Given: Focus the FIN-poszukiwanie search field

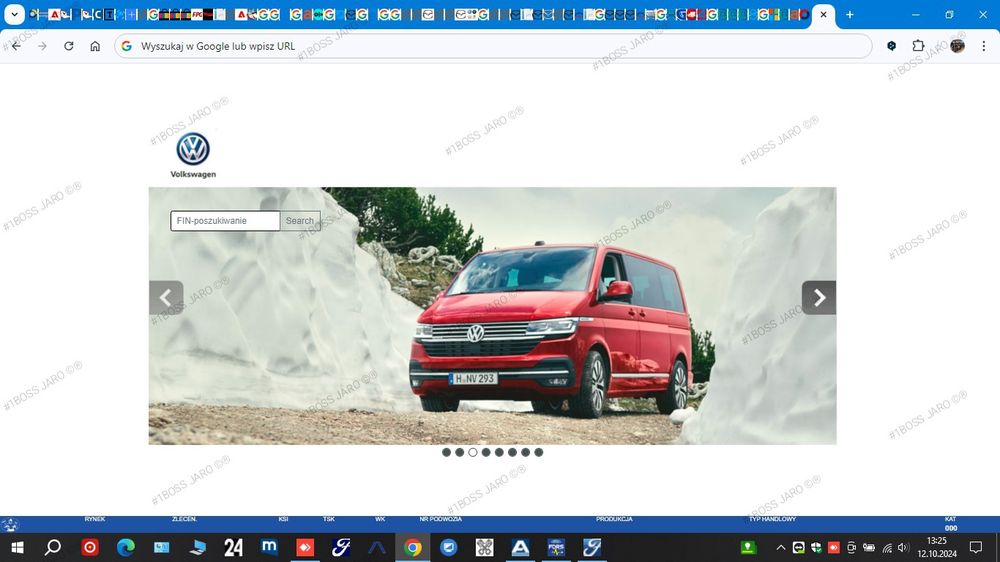Looking at the screenshot, I should click(225, 221).
